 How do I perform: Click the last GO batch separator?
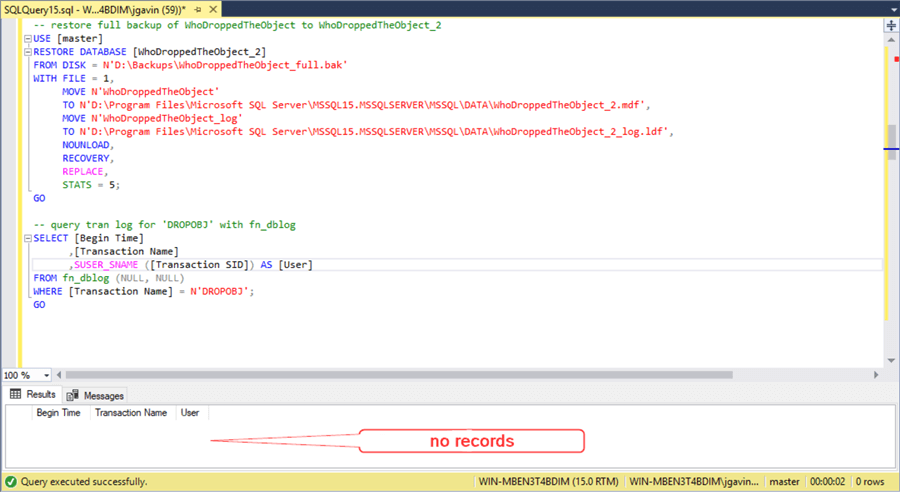coord(39,305)
